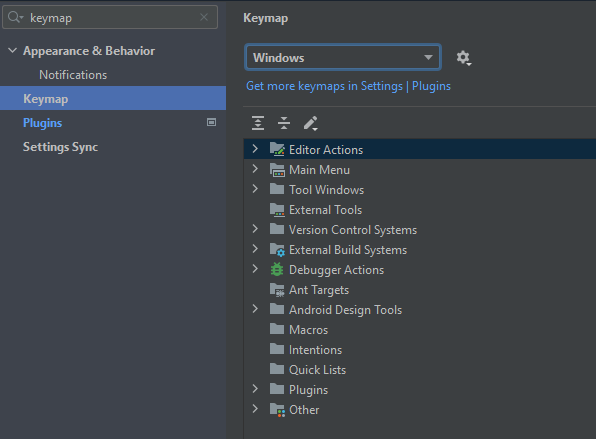Viewport: 596px width, 439px height.
Task: Click the Macros folder icon
Action: pyautogui.click(x=277, y=329)
